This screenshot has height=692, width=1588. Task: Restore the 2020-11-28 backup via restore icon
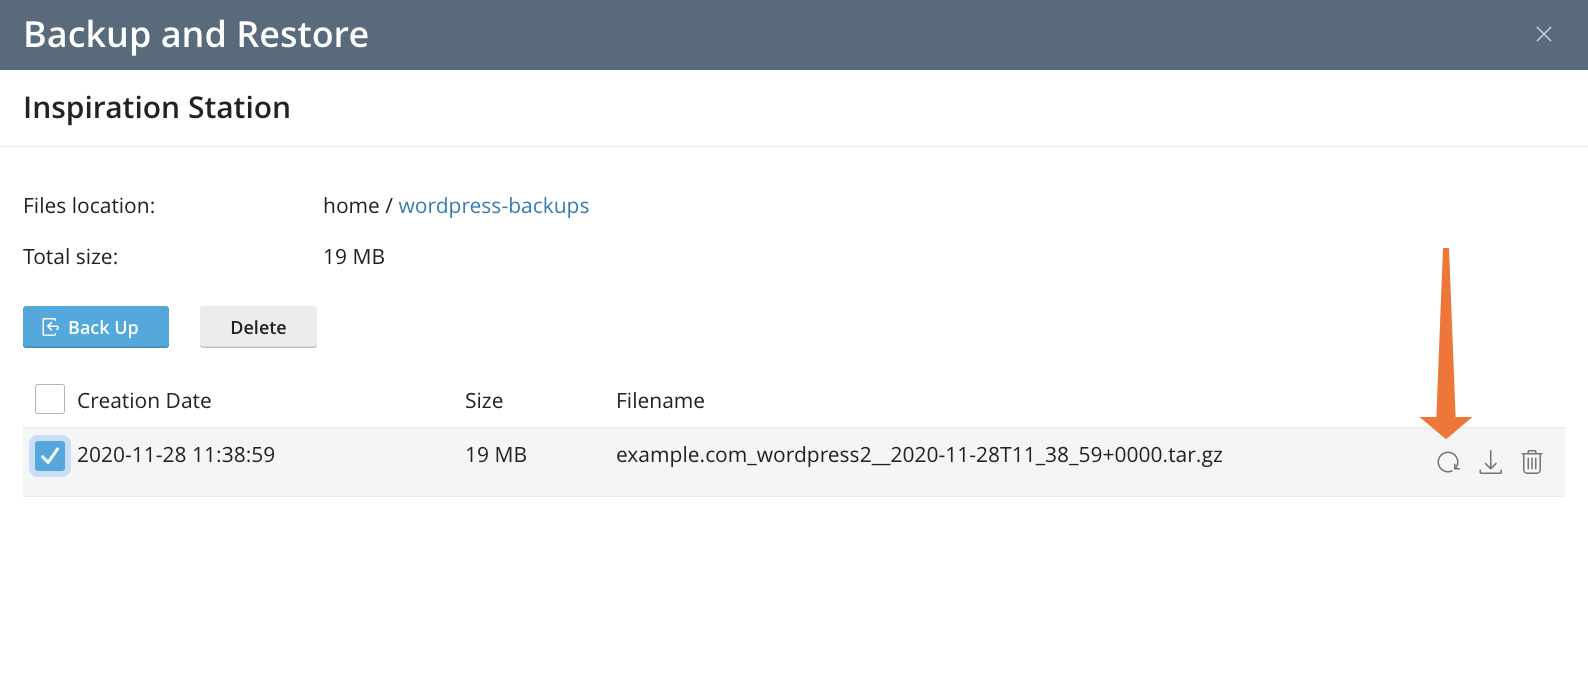coord(1448,462)
